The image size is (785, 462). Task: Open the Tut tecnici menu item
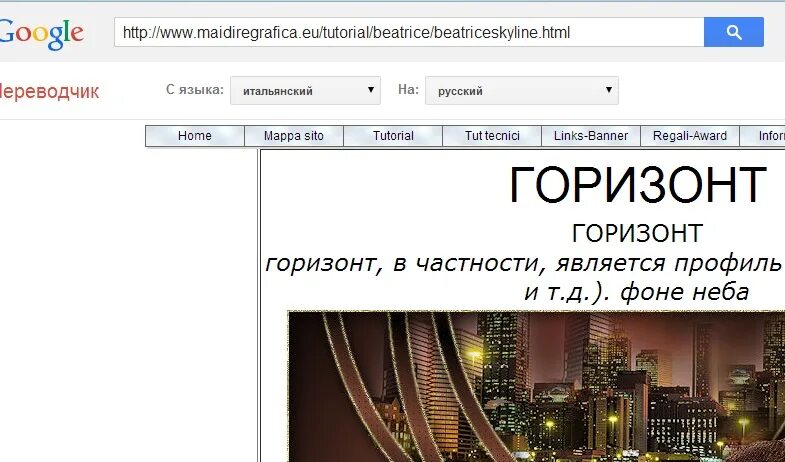click(x=492, y=136)
